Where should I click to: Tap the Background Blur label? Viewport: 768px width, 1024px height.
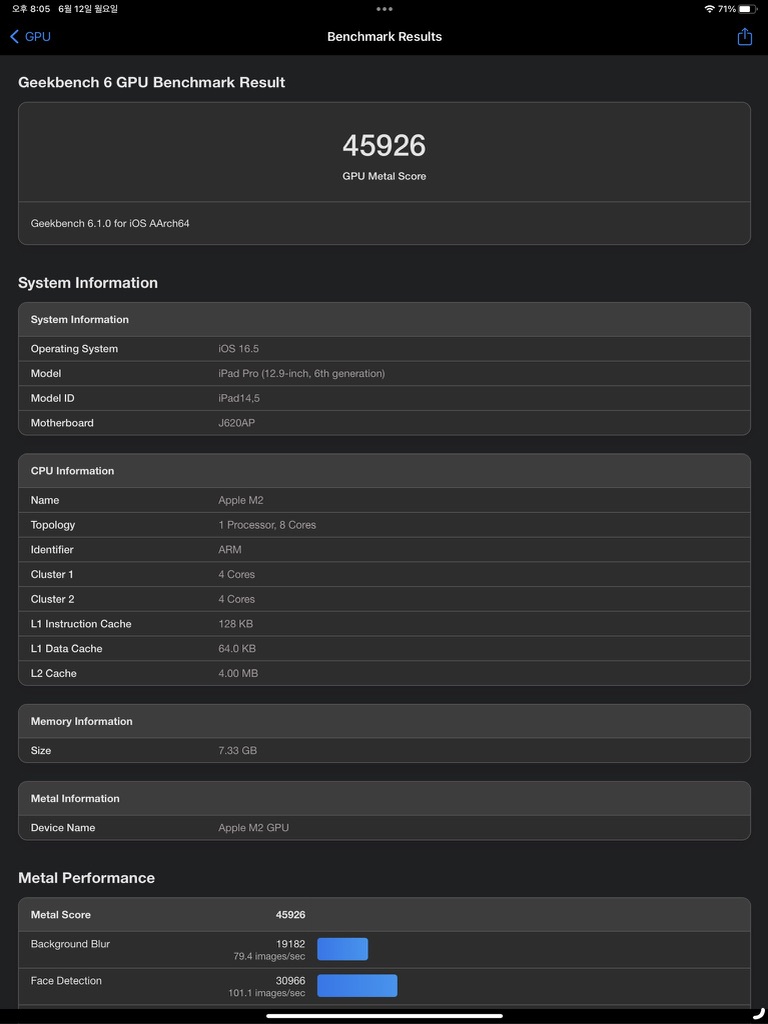(x=71, y=944)
